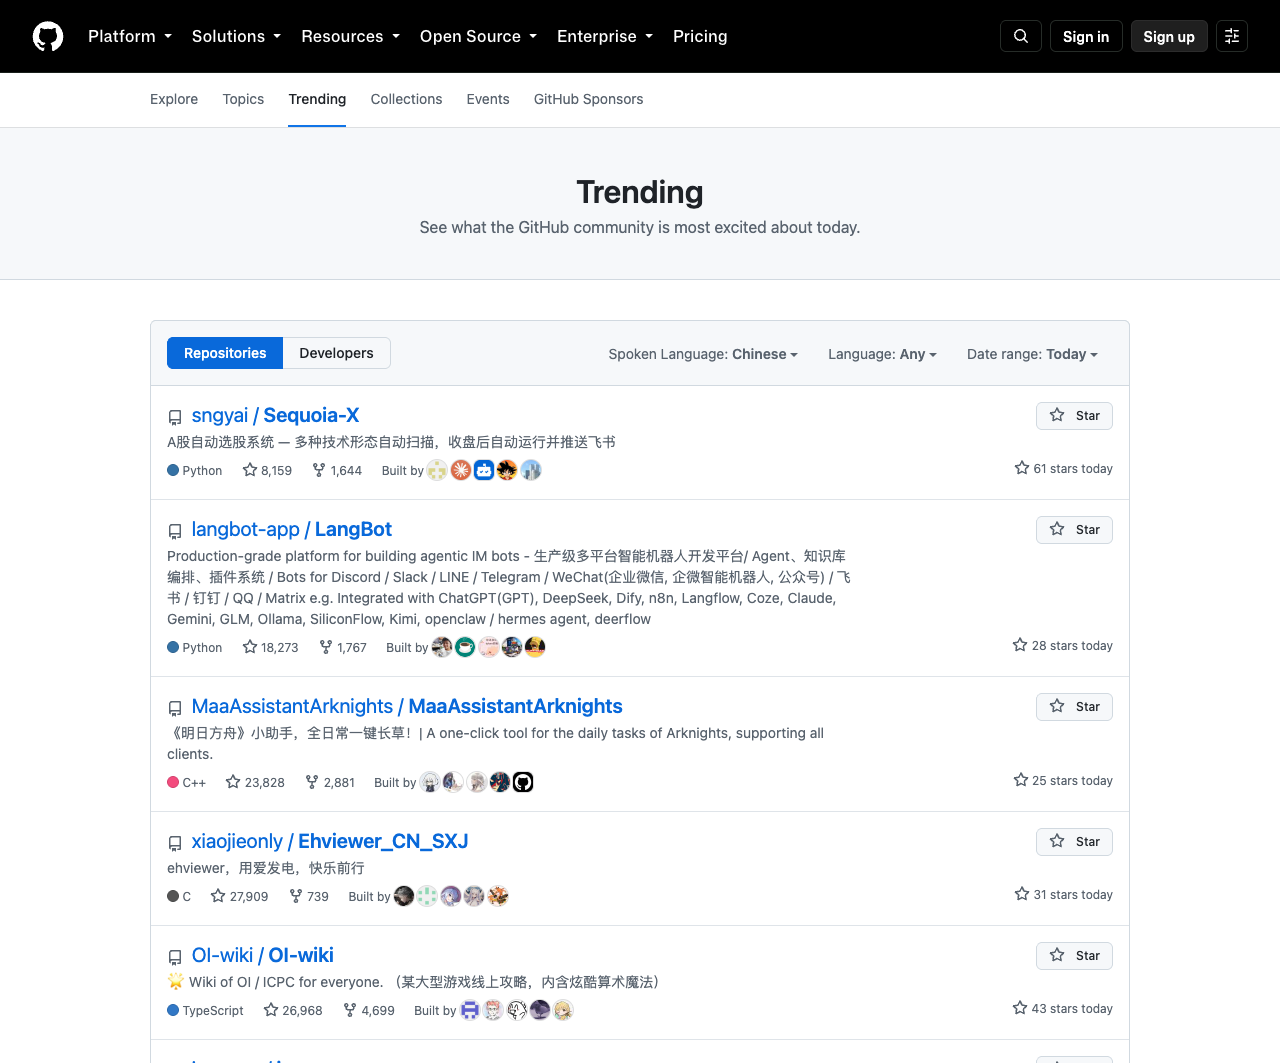This screenshot has width=1280, height=1063.
Task: Switch to the Developers toggle
Action: tap(336, 353)
